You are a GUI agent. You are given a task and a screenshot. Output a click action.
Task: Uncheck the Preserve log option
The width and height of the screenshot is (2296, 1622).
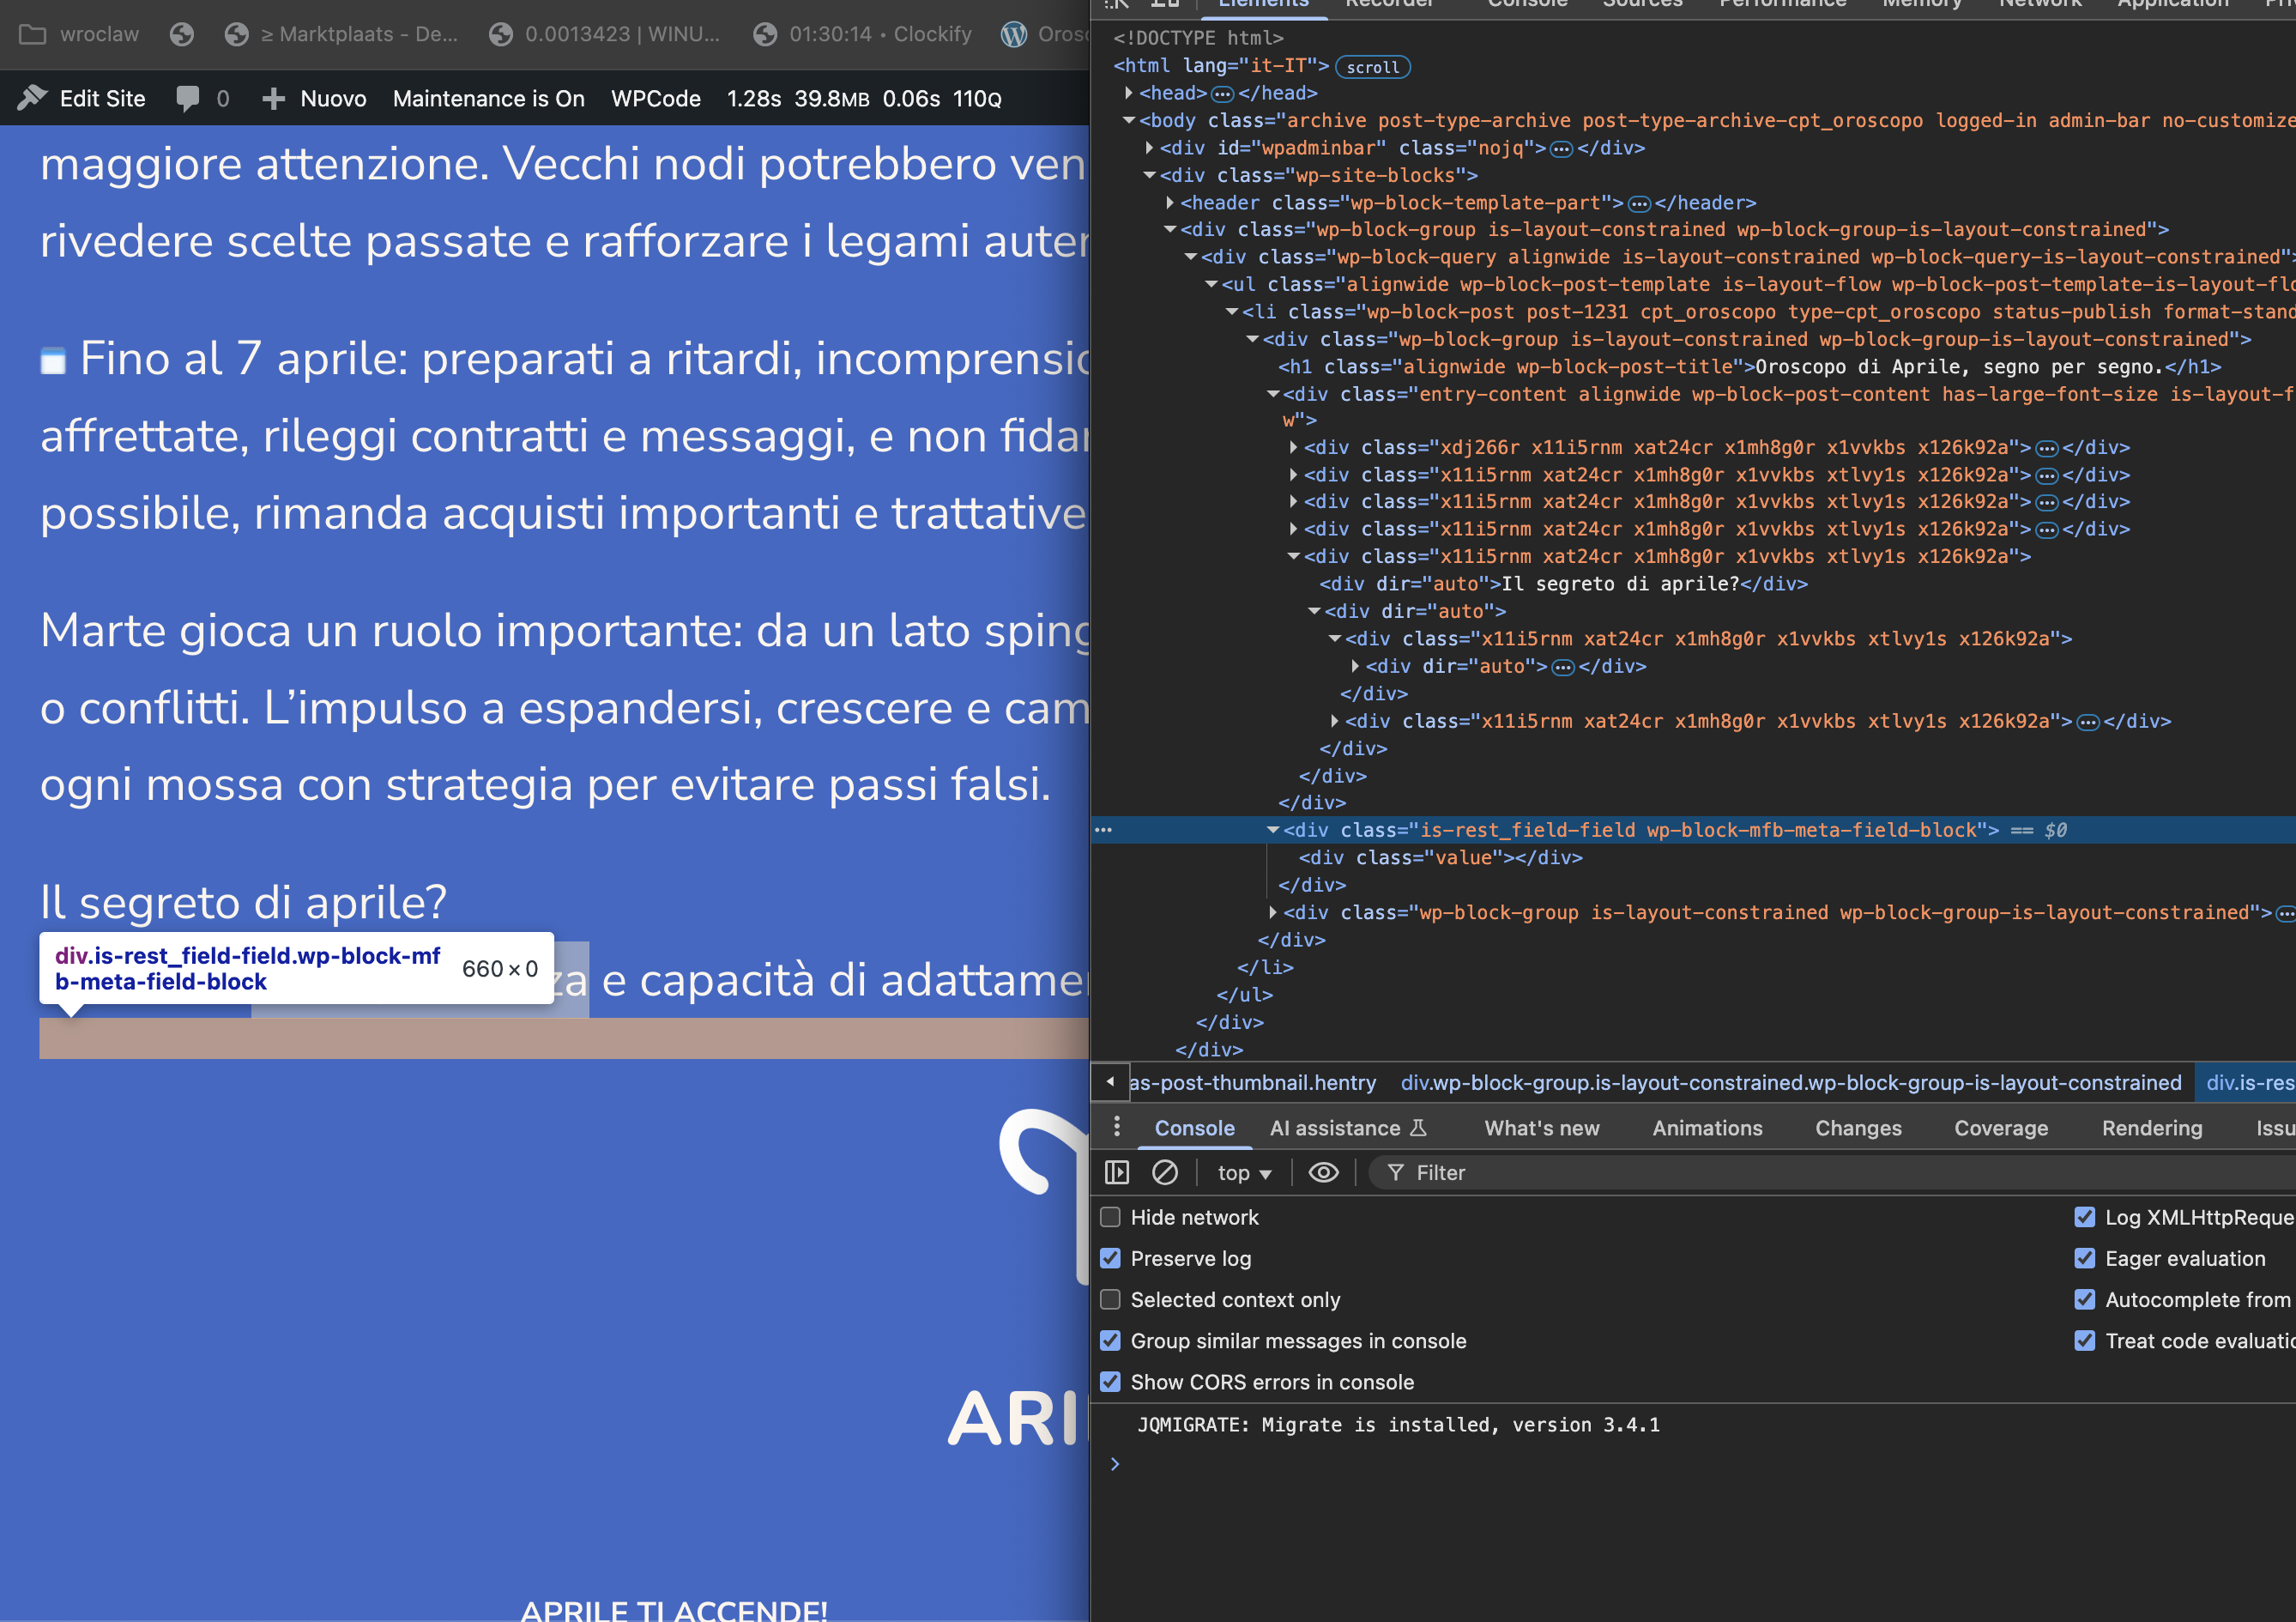click(x=1110, y=1258)
